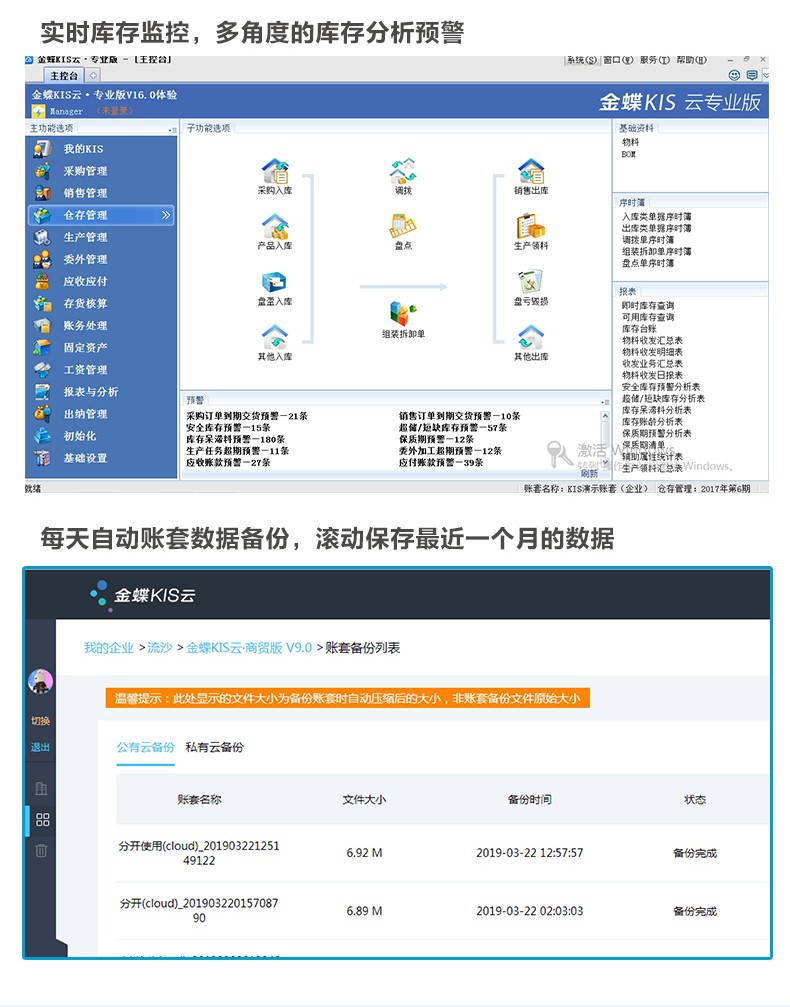Open 入库类单据序时簿
The height and width of the screenshot is (1007, 790).
[656, 217]
